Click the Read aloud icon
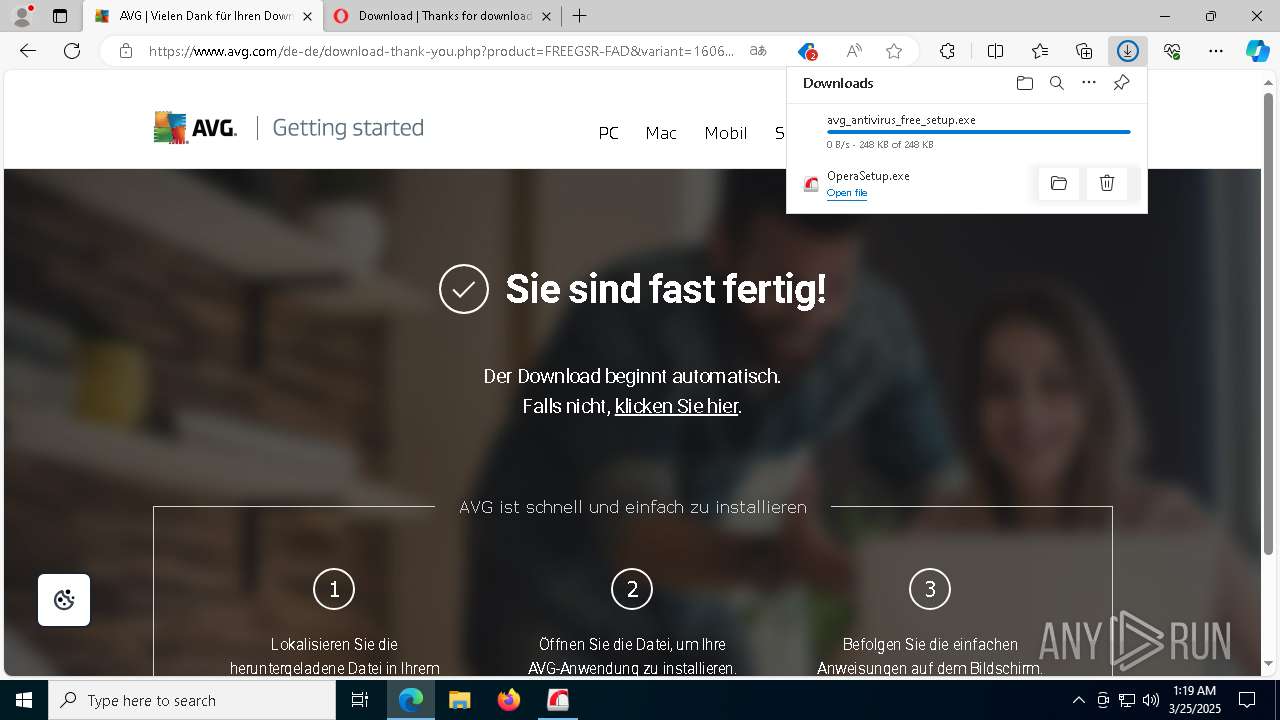Screen dimensions: 1280x720 [853, 51]
